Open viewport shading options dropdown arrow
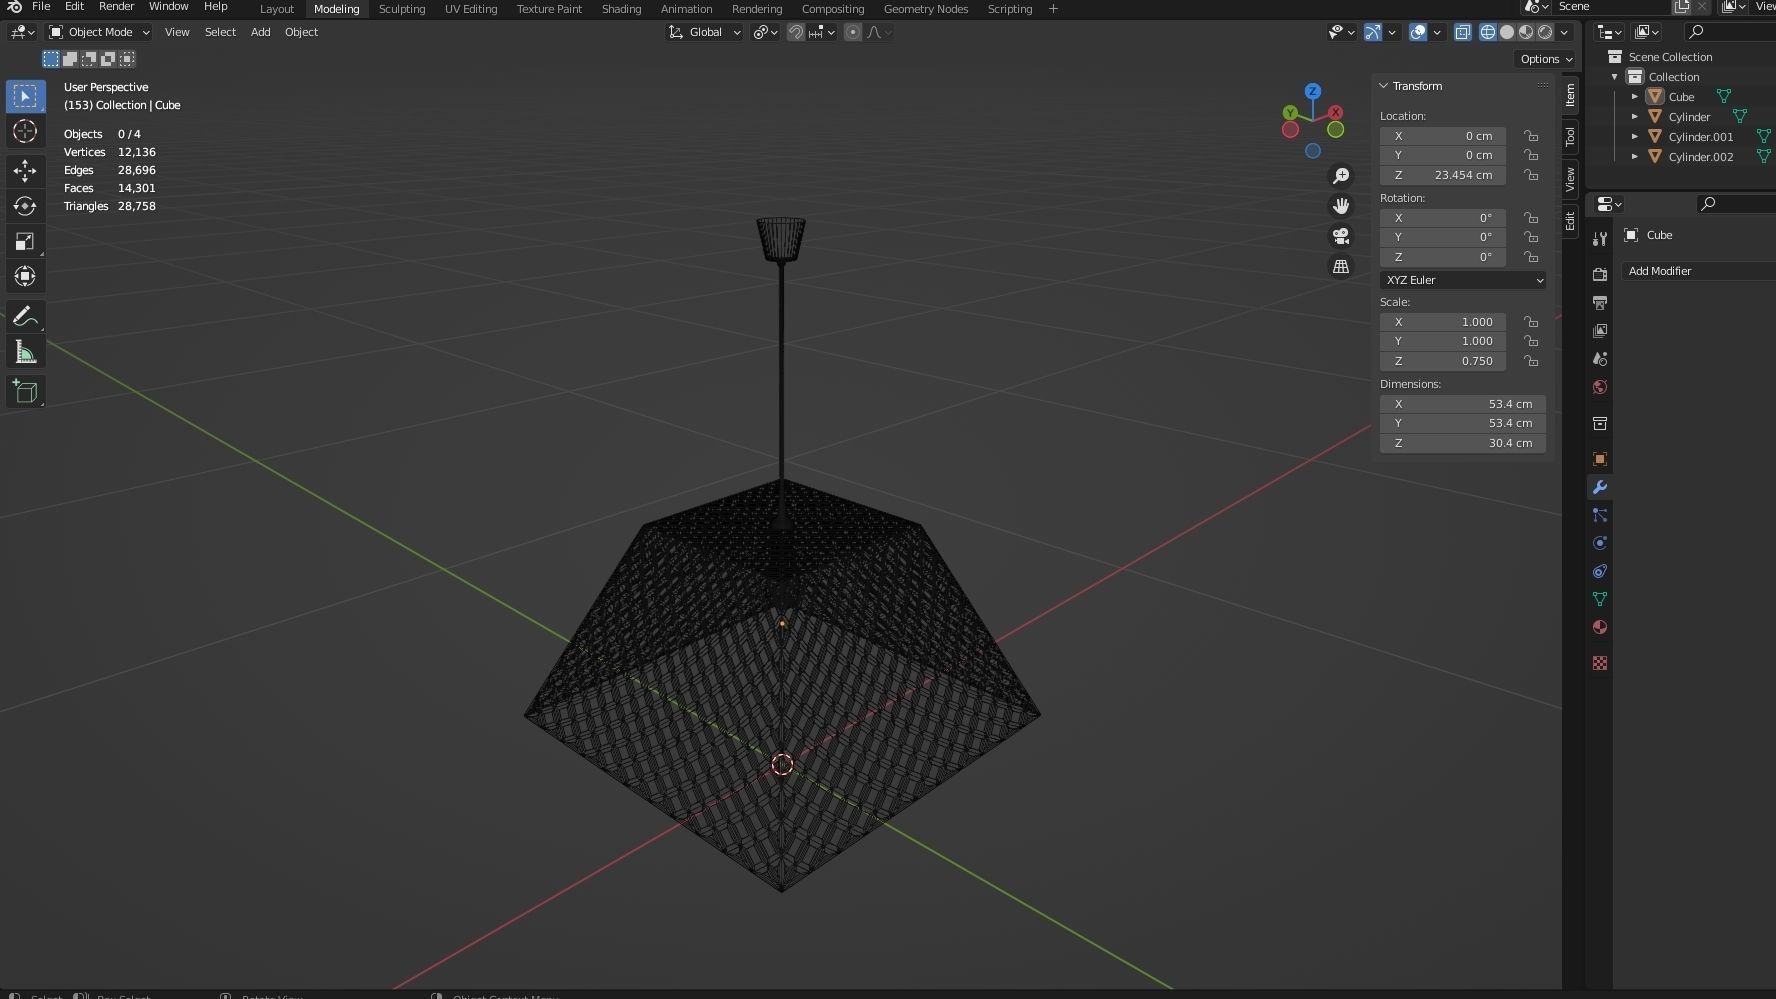This screenshot has width=1776, height=999. (1564, 32)
